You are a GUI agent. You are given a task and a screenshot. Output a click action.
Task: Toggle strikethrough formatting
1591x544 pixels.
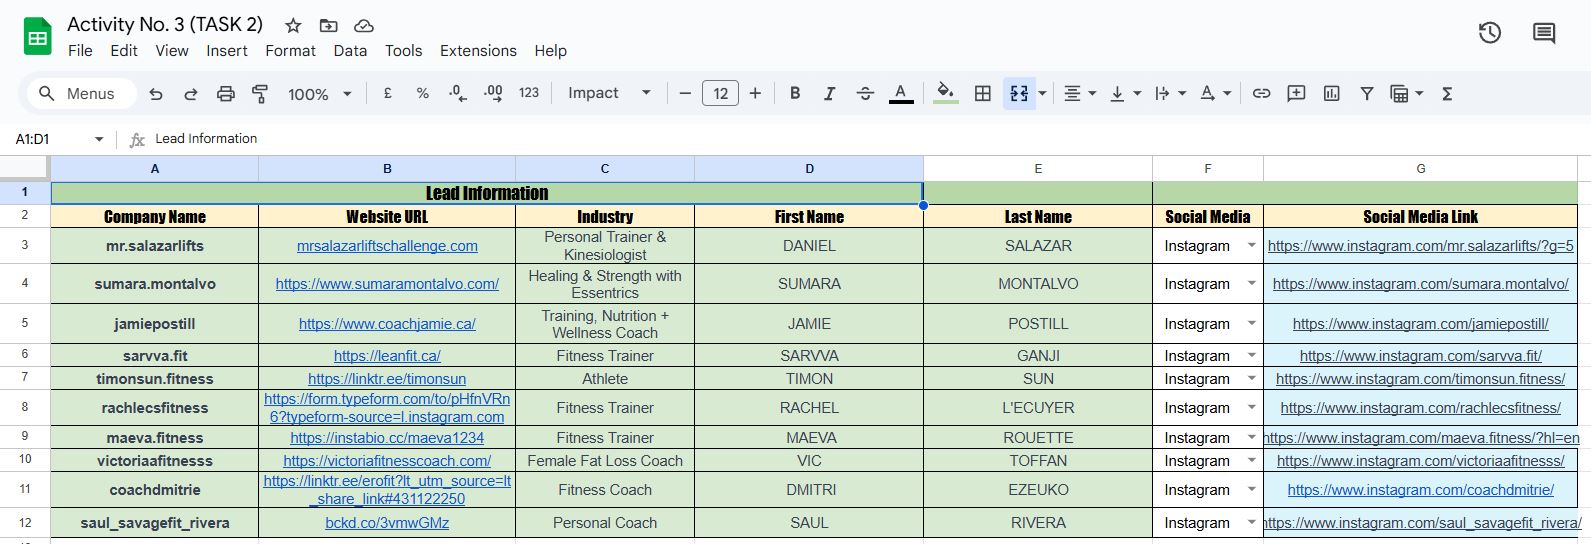[x=865, y=93]
